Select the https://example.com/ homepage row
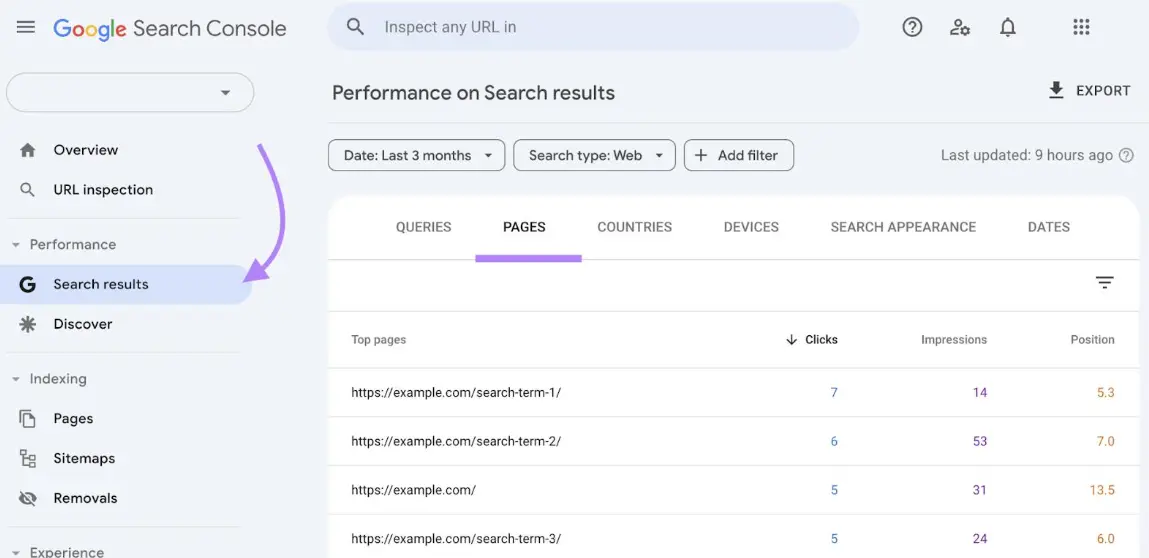The image size is (1149, 558). 734,490
